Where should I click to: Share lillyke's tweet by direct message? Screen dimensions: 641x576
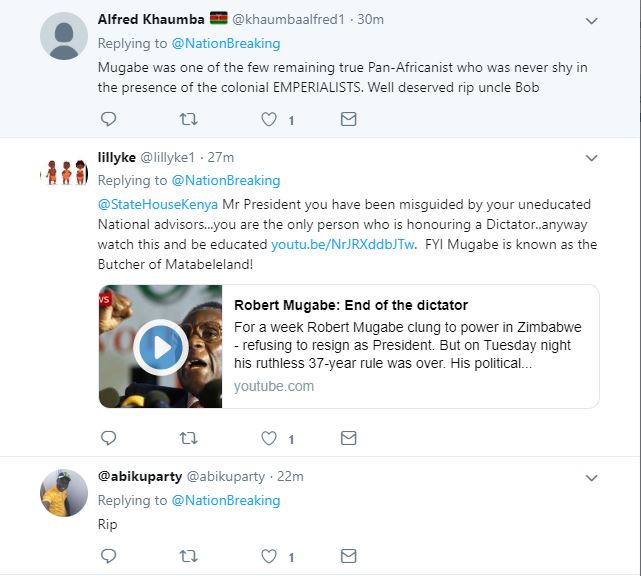[348, 438]
